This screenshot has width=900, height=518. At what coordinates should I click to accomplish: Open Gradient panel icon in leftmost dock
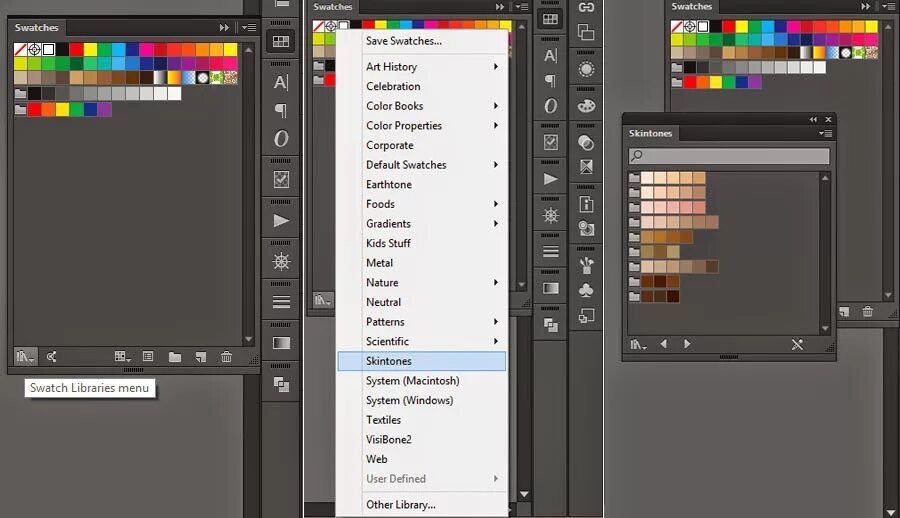pyautogui.click(x=281, y=343)
